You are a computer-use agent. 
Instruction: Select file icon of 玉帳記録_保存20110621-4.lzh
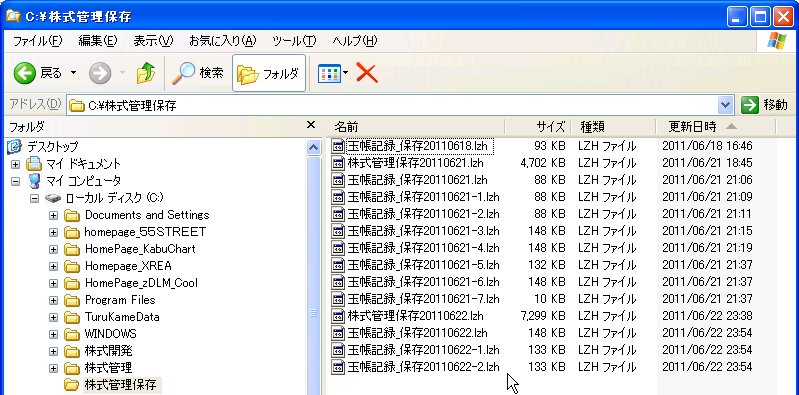coord(338,248)
